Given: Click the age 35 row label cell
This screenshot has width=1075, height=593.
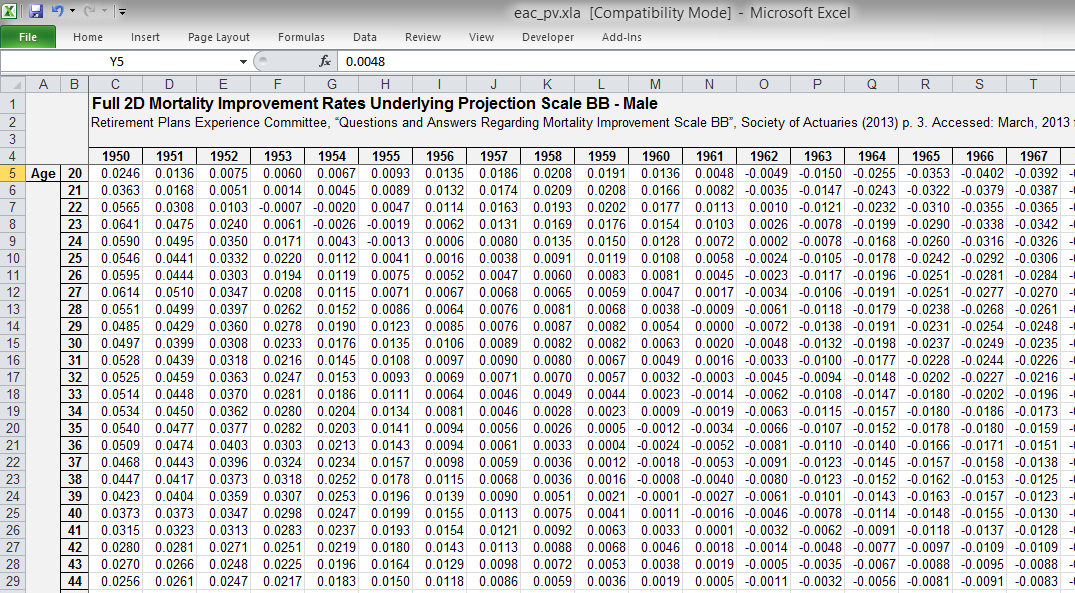Looking at the screenshot, I should tap(74, 428).
